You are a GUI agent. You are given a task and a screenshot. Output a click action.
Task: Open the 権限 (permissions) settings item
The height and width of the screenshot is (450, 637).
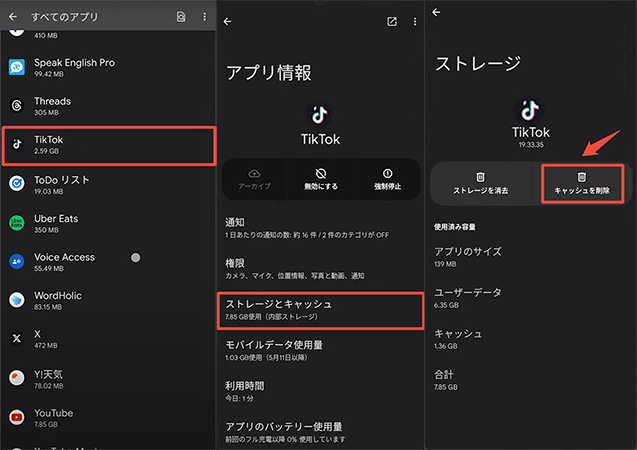(x=318, y=268)
